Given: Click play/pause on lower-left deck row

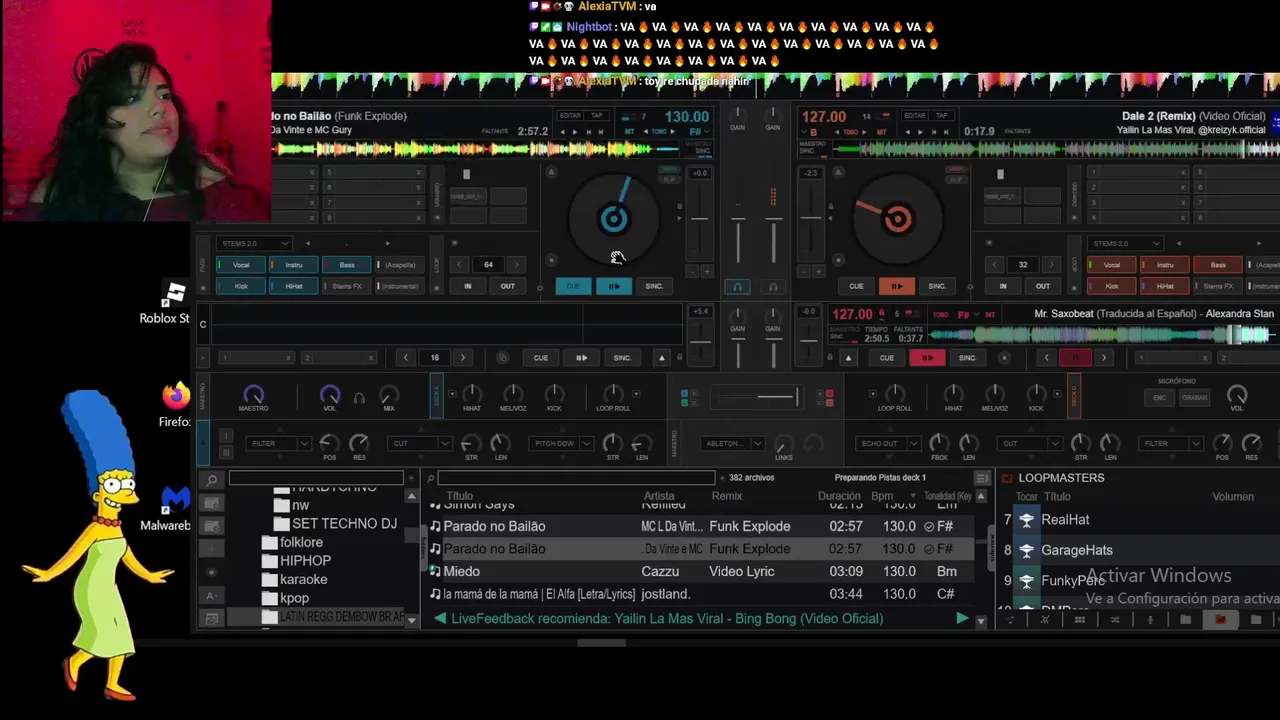Looking at the screenshot, I should [581, 358].
